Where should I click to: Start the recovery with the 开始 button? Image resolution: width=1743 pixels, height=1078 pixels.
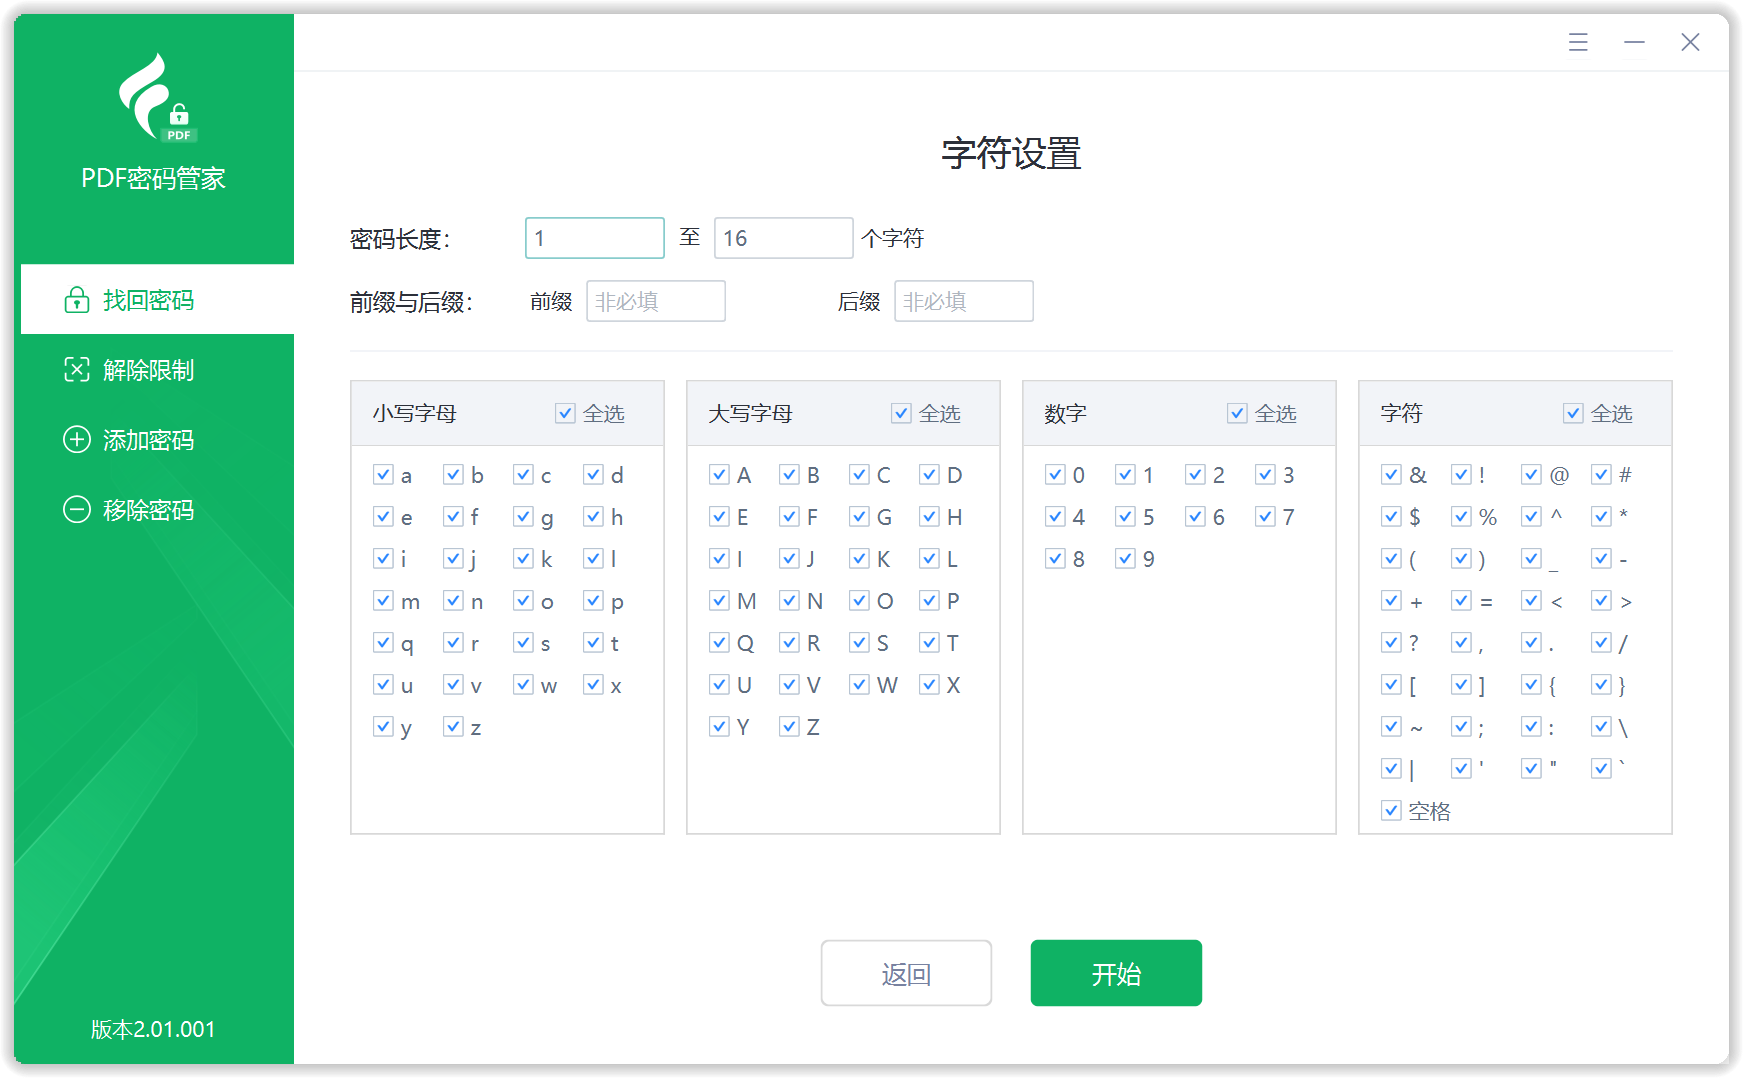[1116, 973]
